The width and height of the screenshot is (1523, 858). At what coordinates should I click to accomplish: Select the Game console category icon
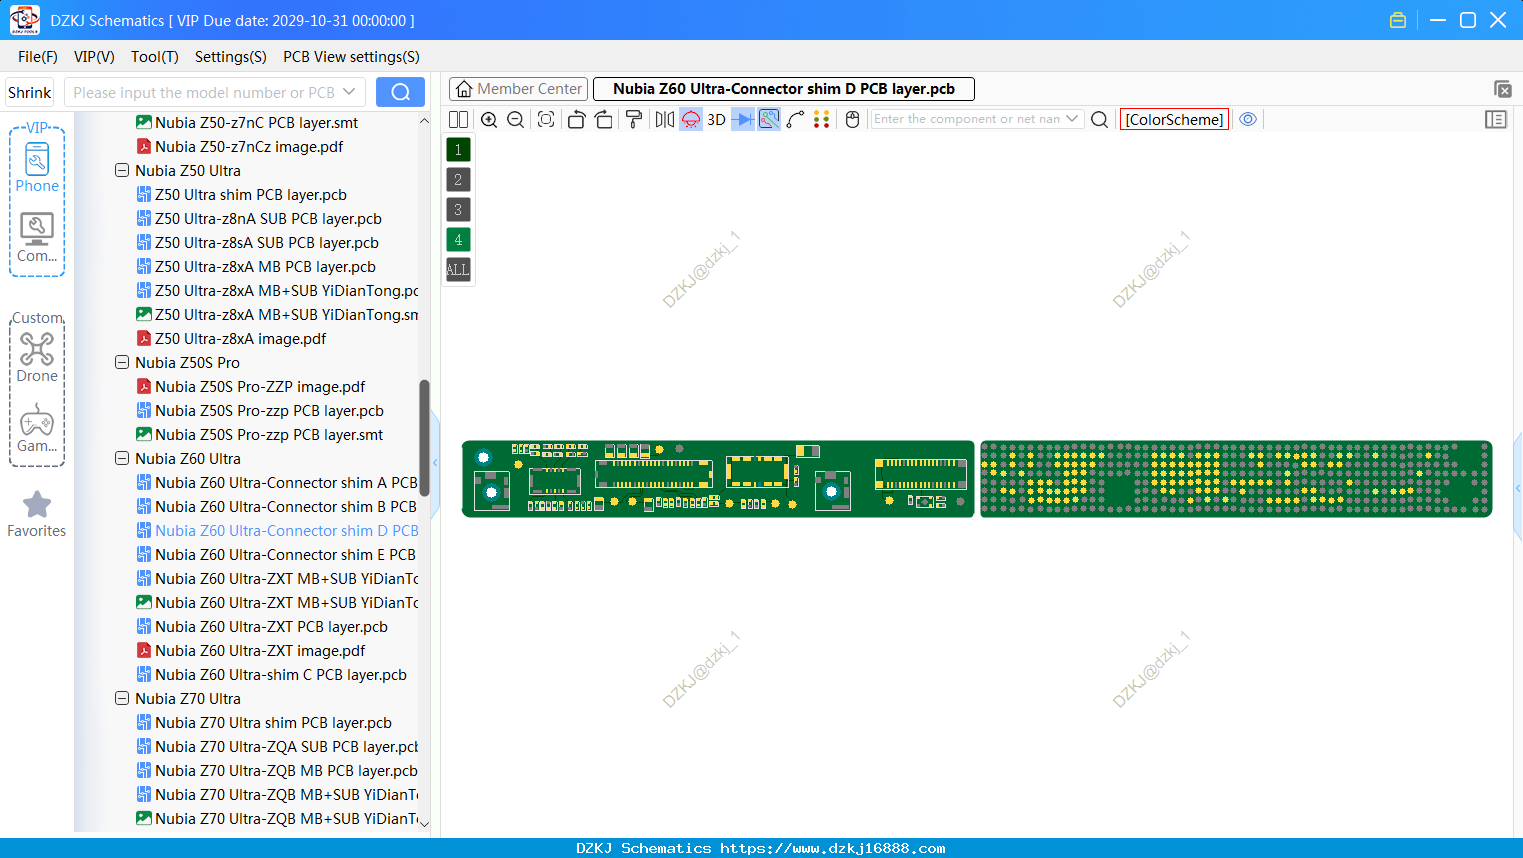[x=37, y=429]
